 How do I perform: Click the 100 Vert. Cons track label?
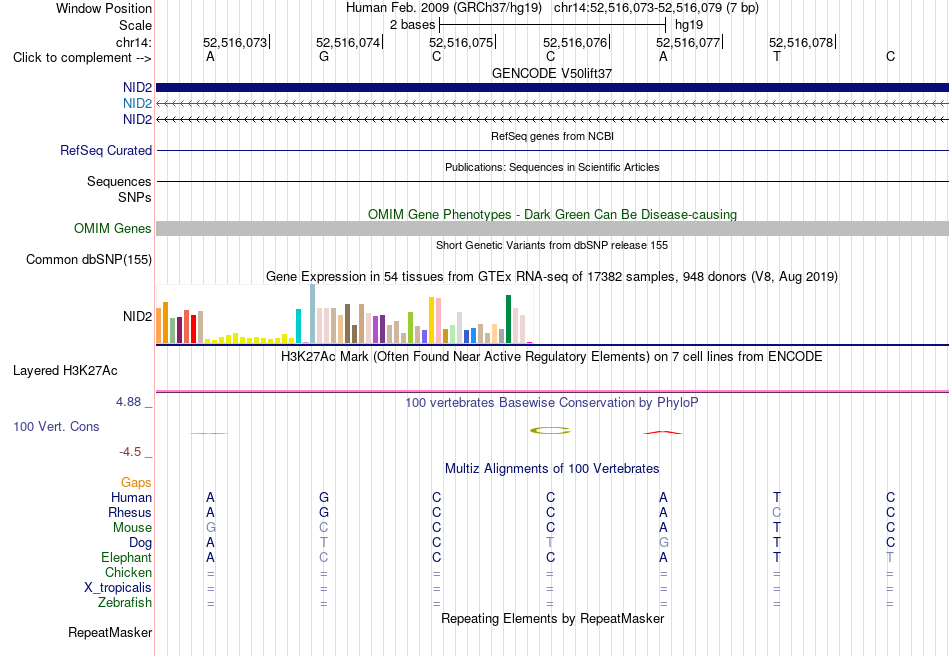pos(56,426)
